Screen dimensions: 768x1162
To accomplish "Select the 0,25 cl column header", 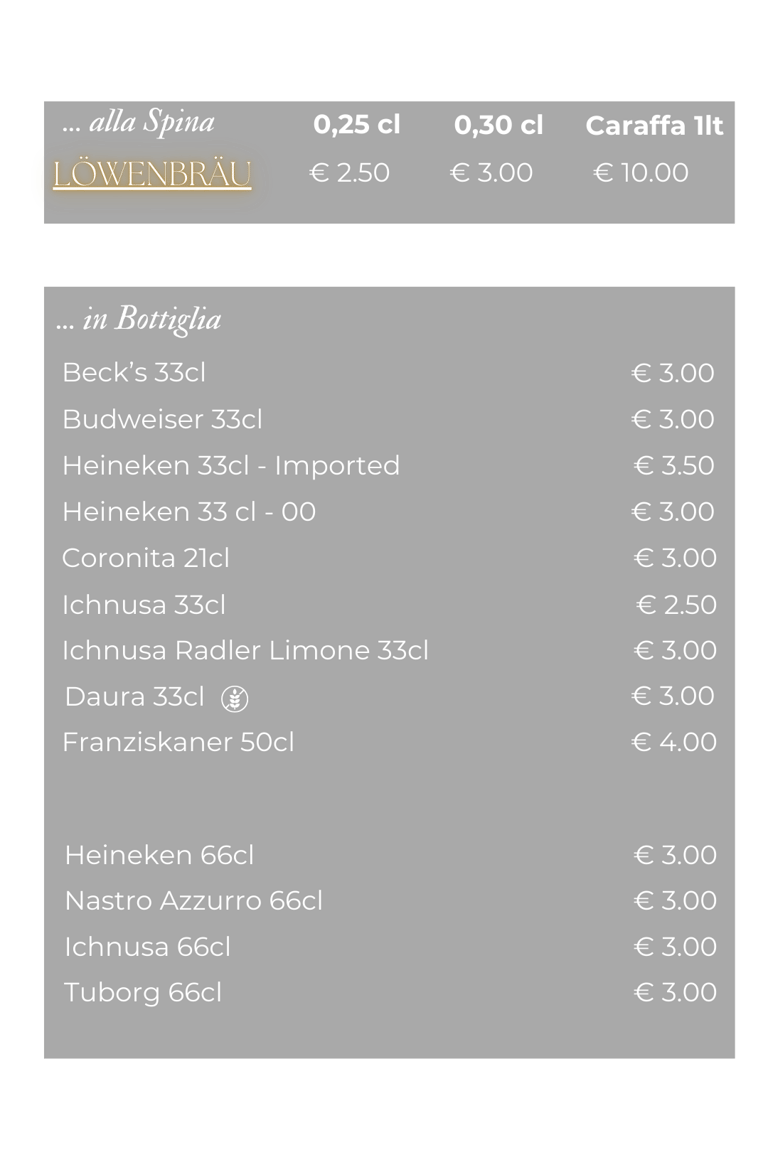I will (356, 125).
